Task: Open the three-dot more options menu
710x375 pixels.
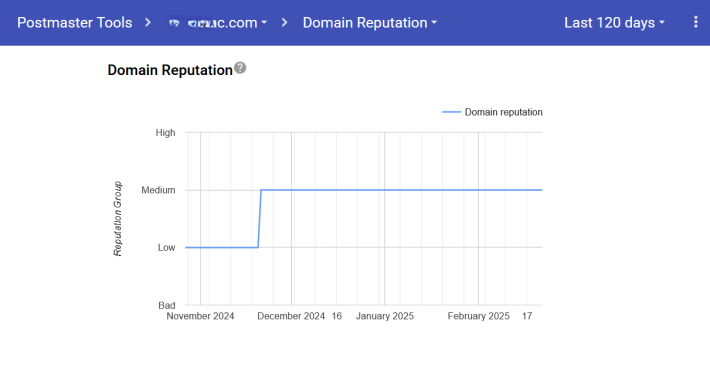Action: [696, 22]
